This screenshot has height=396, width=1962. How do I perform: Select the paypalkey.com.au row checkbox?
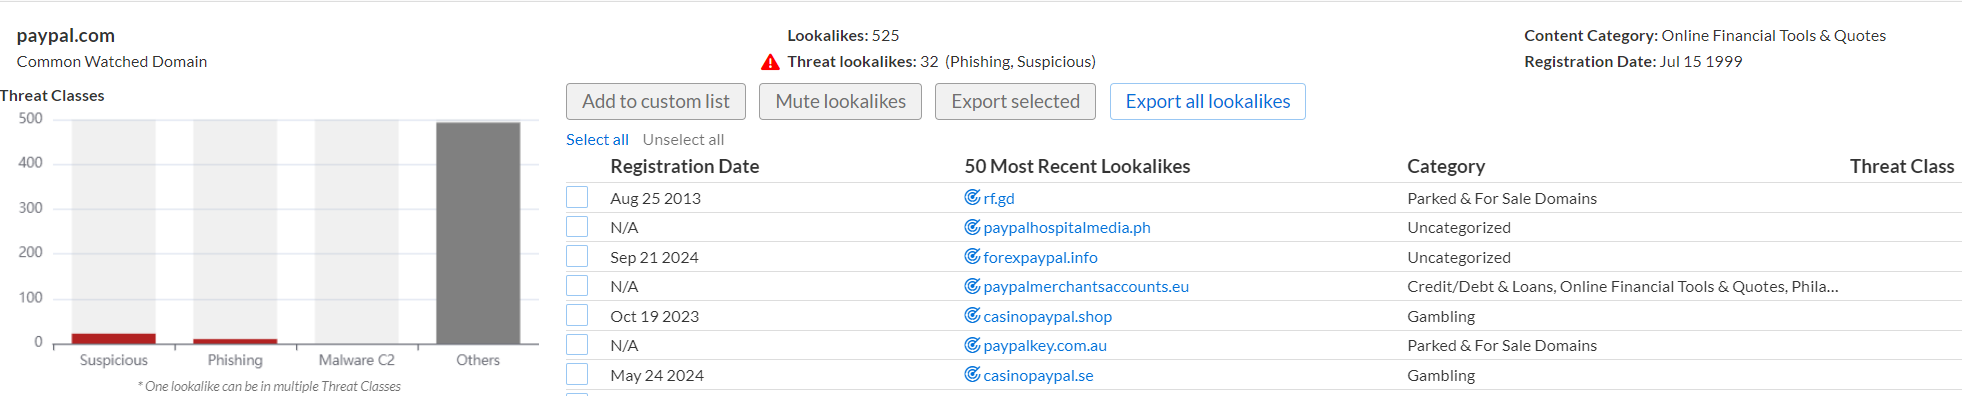pos(577,345)
